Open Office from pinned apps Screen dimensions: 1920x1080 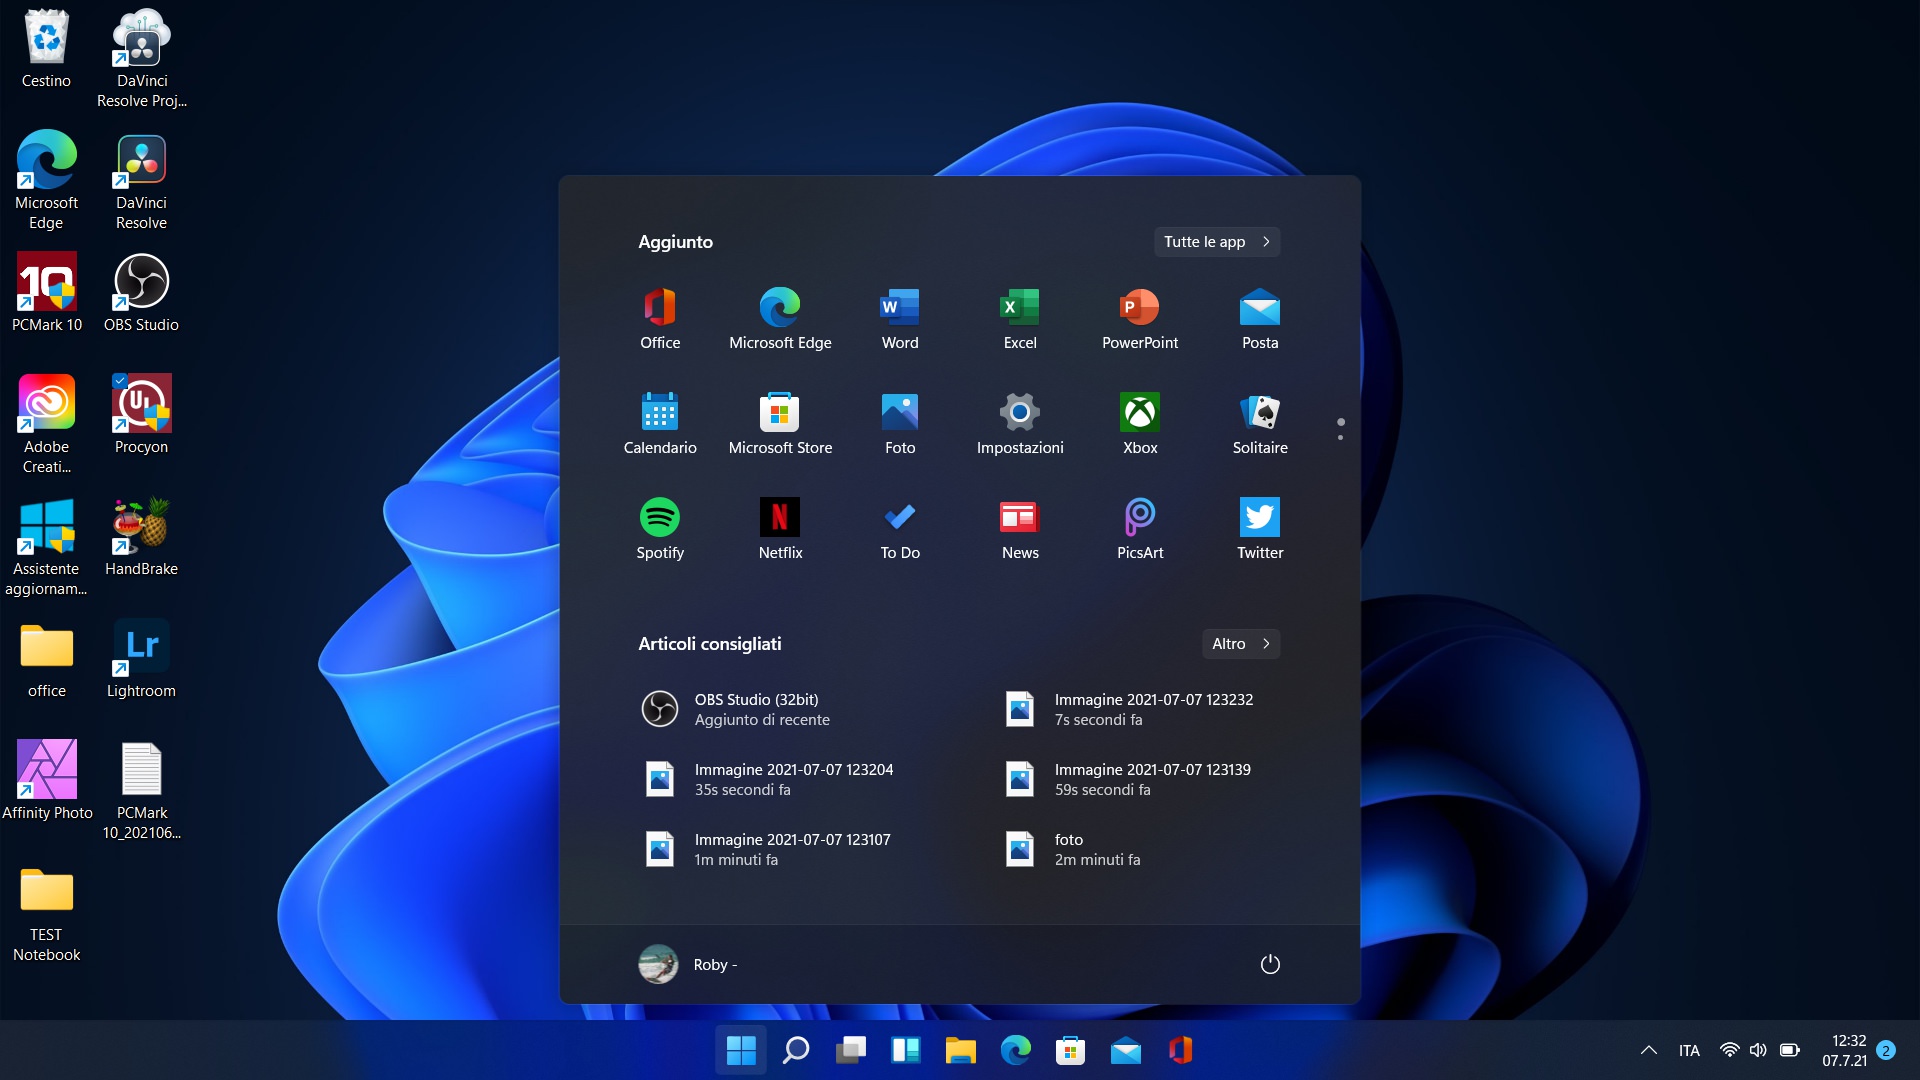point(660,319)
